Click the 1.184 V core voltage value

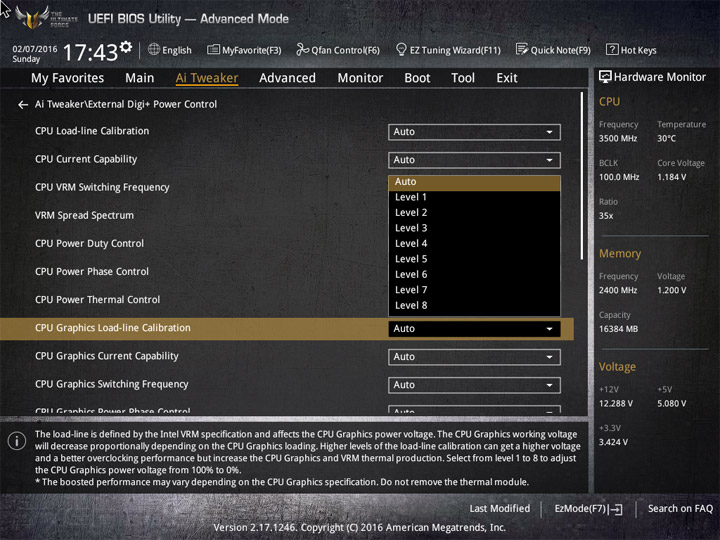pos(671,177)
